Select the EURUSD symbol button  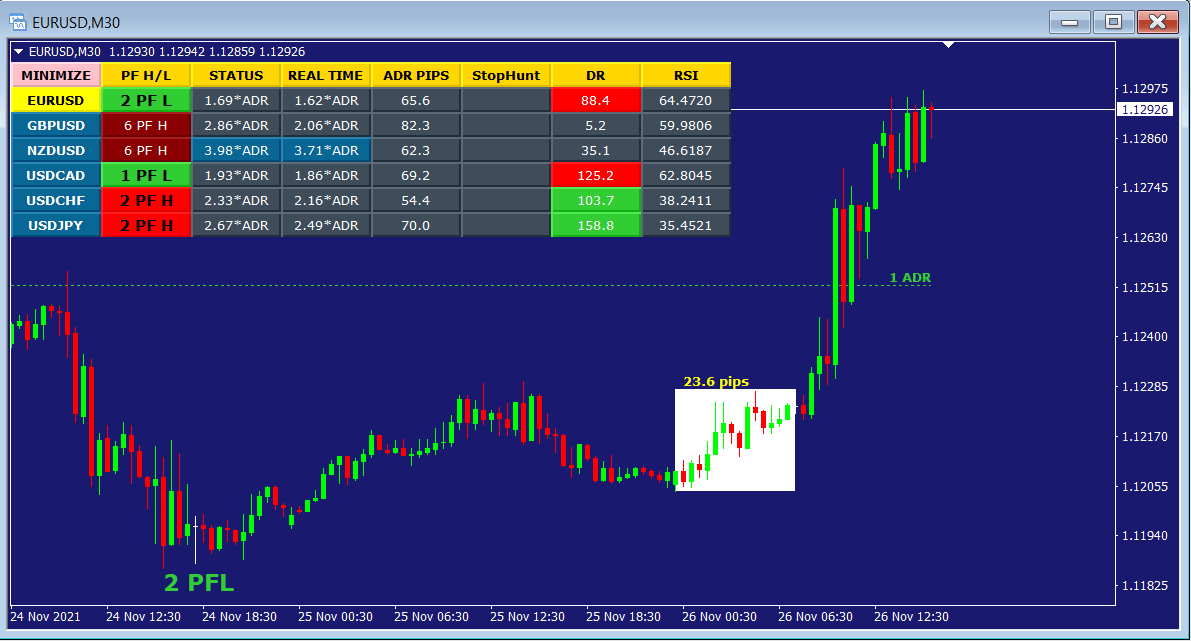coord(56,100)
